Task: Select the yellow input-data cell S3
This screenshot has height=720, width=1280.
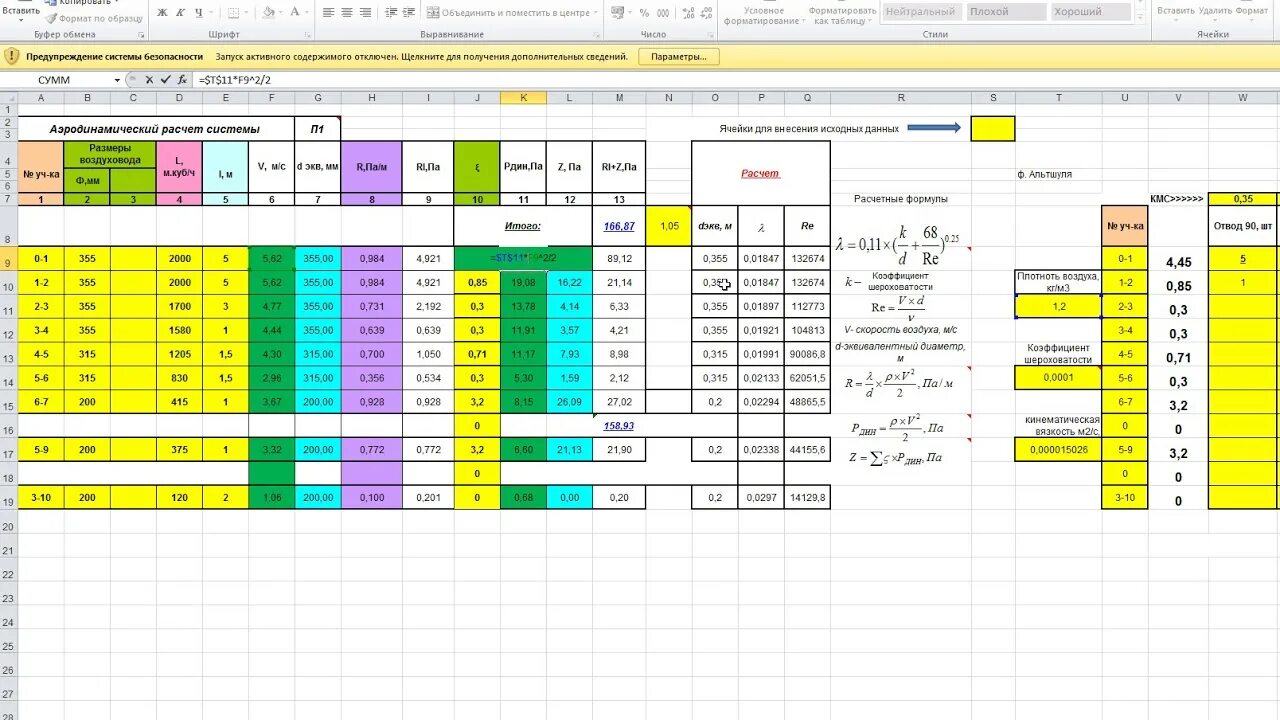Action: click(x=993, y=128)
